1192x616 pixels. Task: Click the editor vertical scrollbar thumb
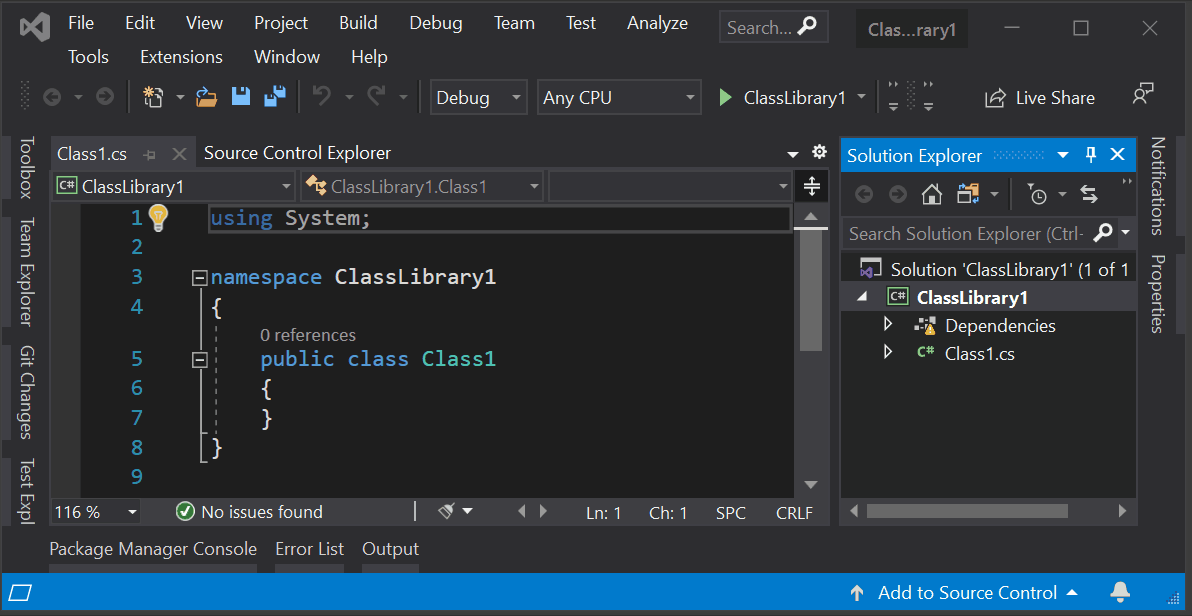tap(810, 291)
